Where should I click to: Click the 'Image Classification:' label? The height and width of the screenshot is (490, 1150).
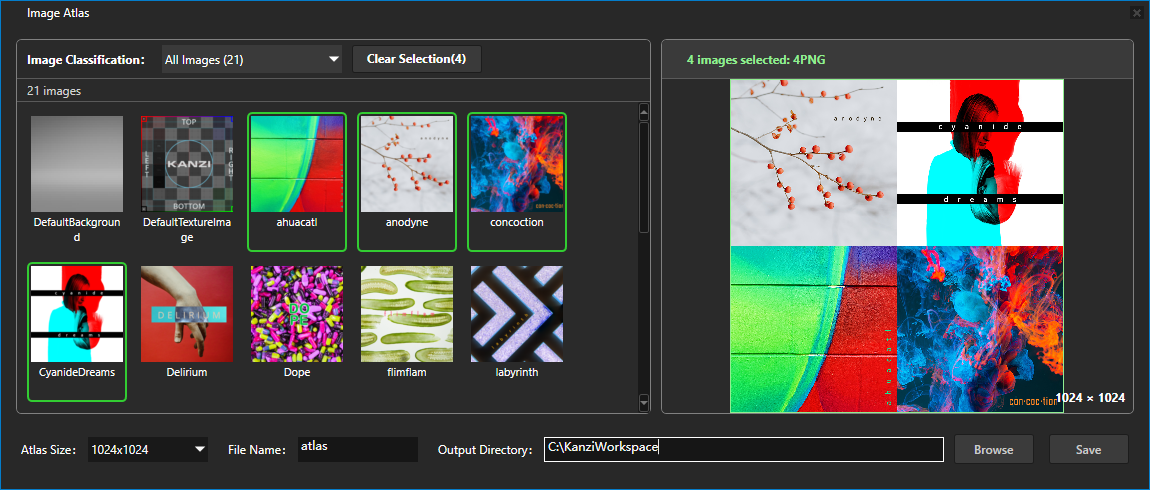86,60
